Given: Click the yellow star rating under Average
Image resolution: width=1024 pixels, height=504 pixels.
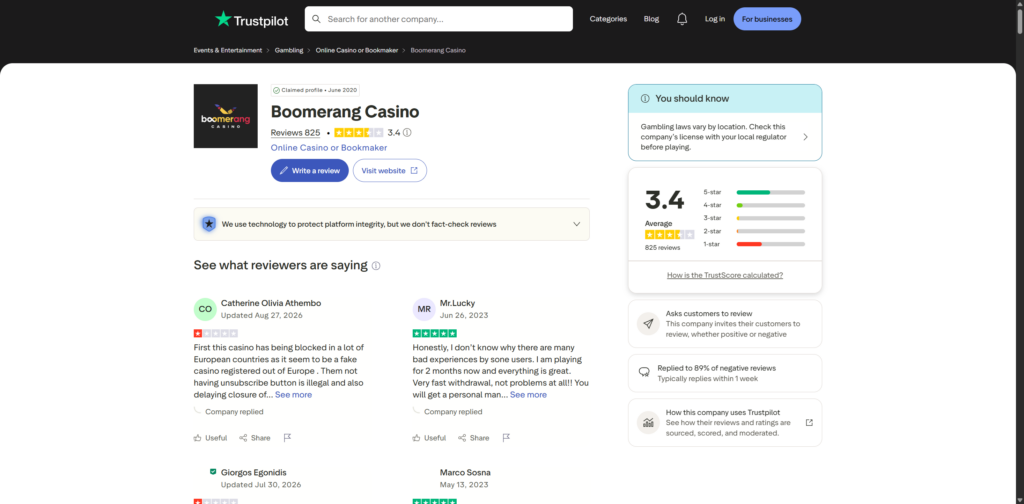Looking at the screenshot, I should coord(669,234).
